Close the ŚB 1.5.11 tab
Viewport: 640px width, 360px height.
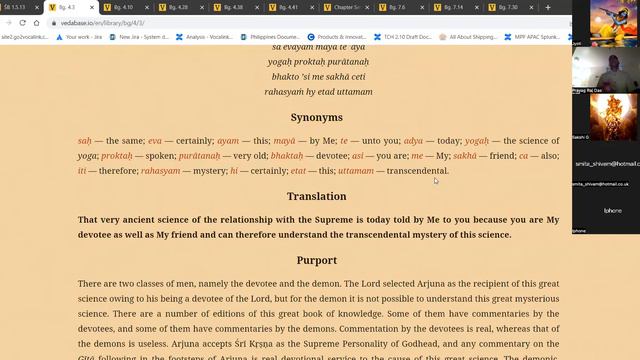37,7
